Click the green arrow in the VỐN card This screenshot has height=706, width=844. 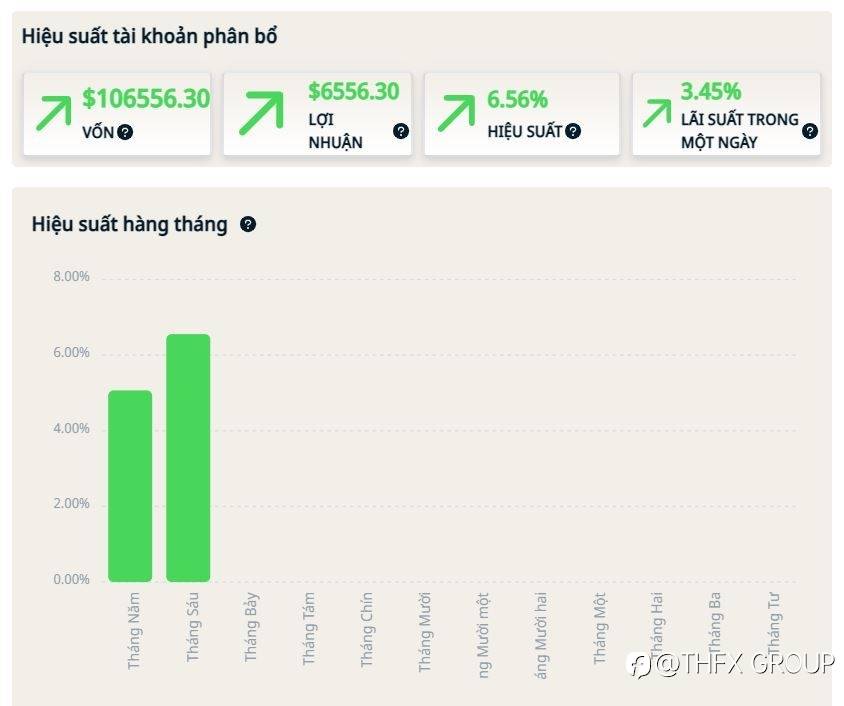[x=55, y=112]
